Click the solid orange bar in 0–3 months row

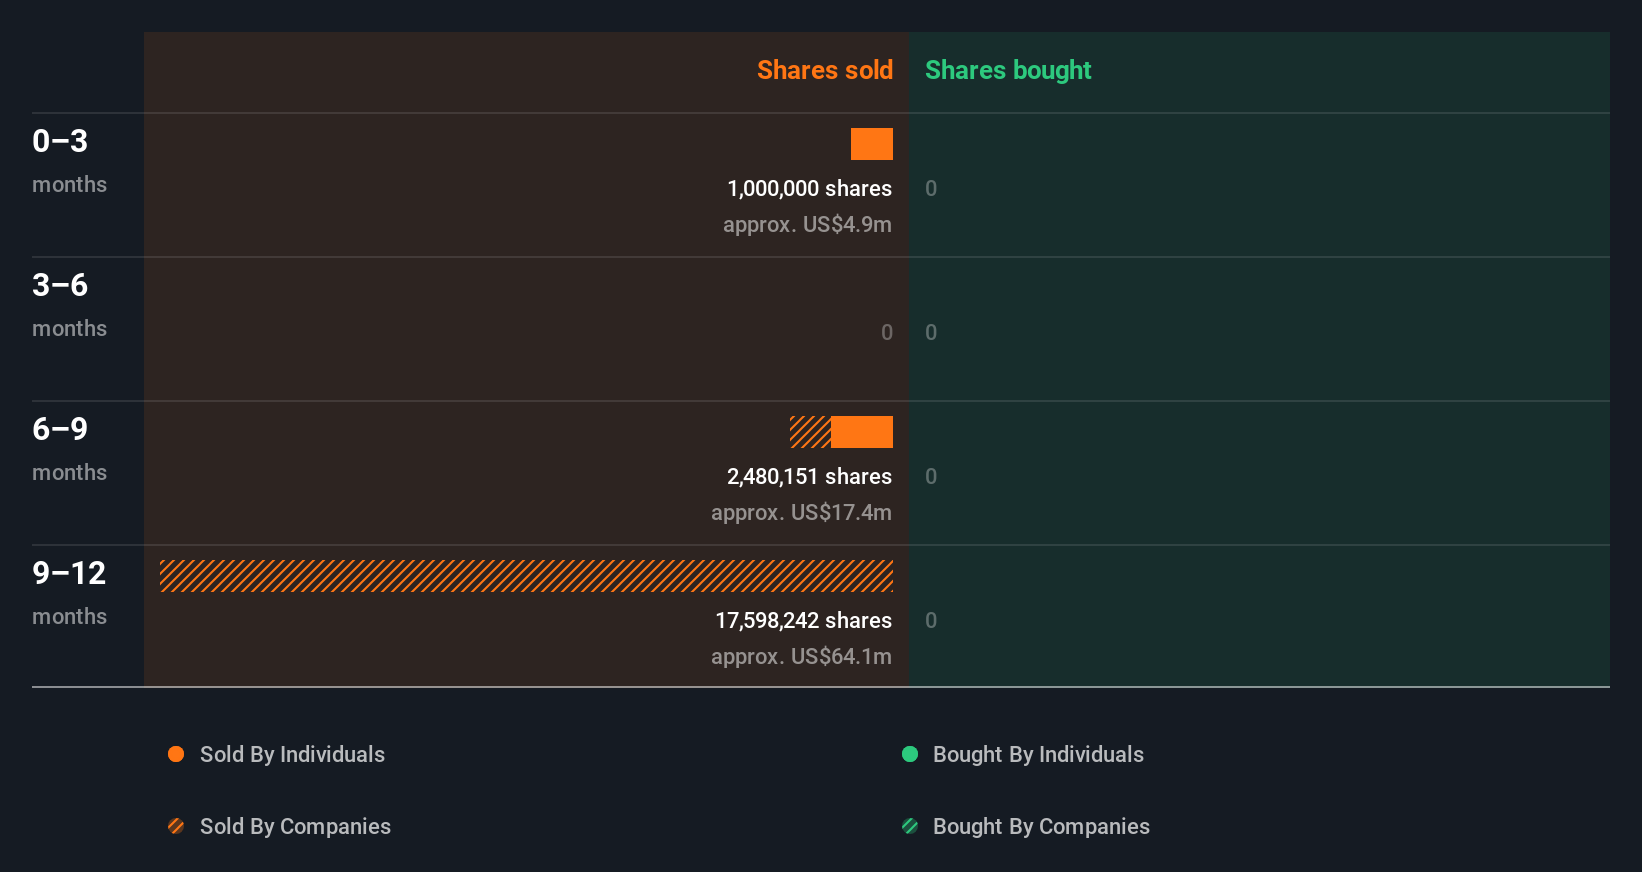[x=872, y=144]
